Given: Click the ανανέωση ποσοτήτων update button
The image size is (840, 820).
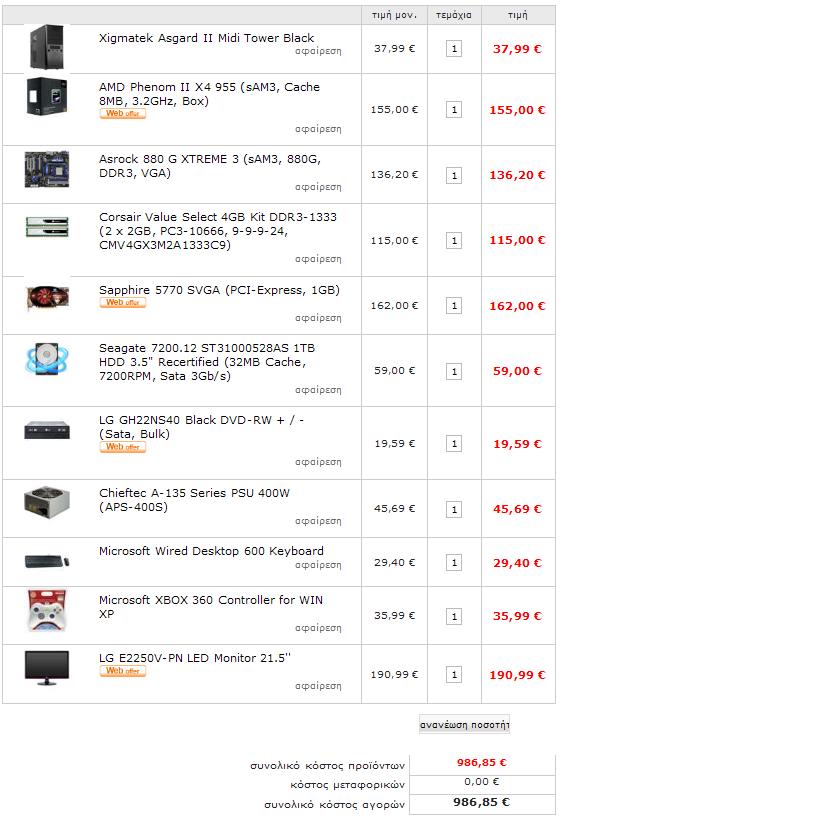Looking at the screenshot, I should click(x=464, y=724).
